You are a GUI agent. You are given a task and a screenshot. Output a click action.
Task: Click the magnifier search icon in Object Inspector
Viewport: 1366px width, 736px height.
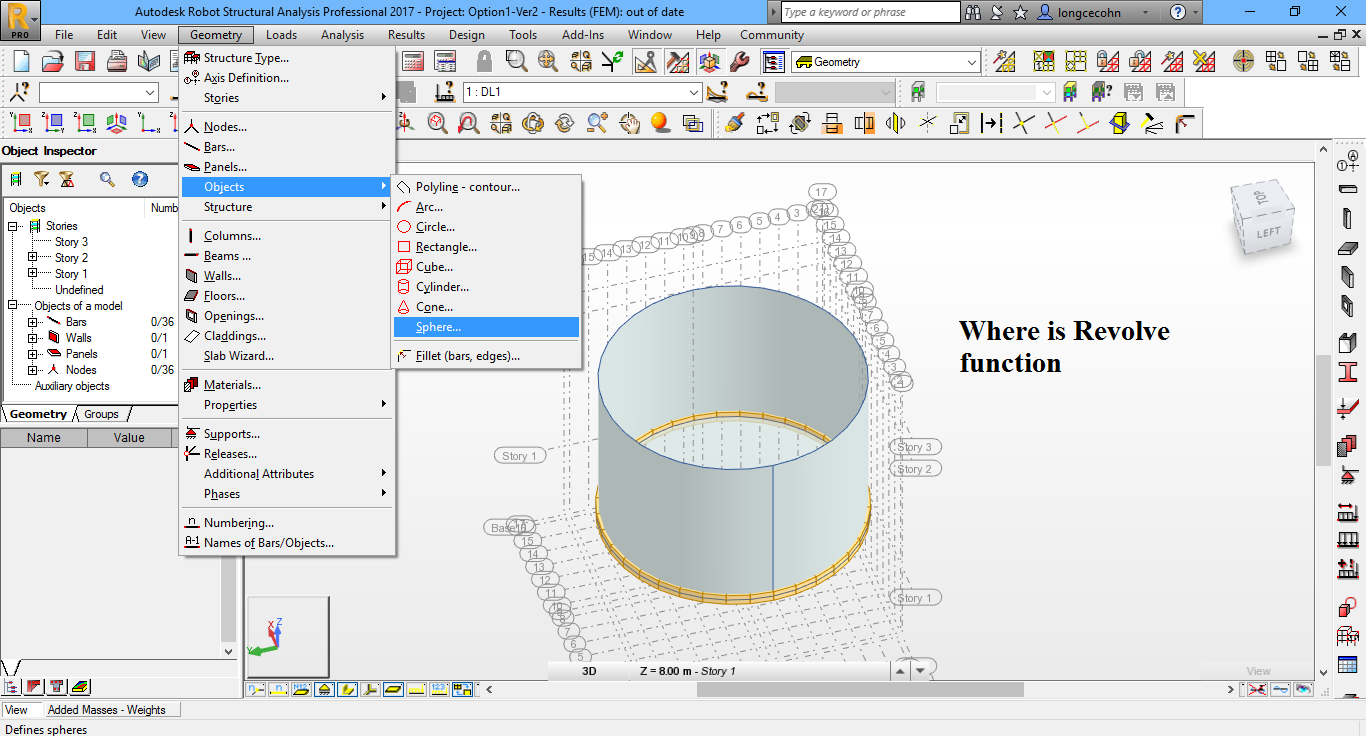click(105, 179)
